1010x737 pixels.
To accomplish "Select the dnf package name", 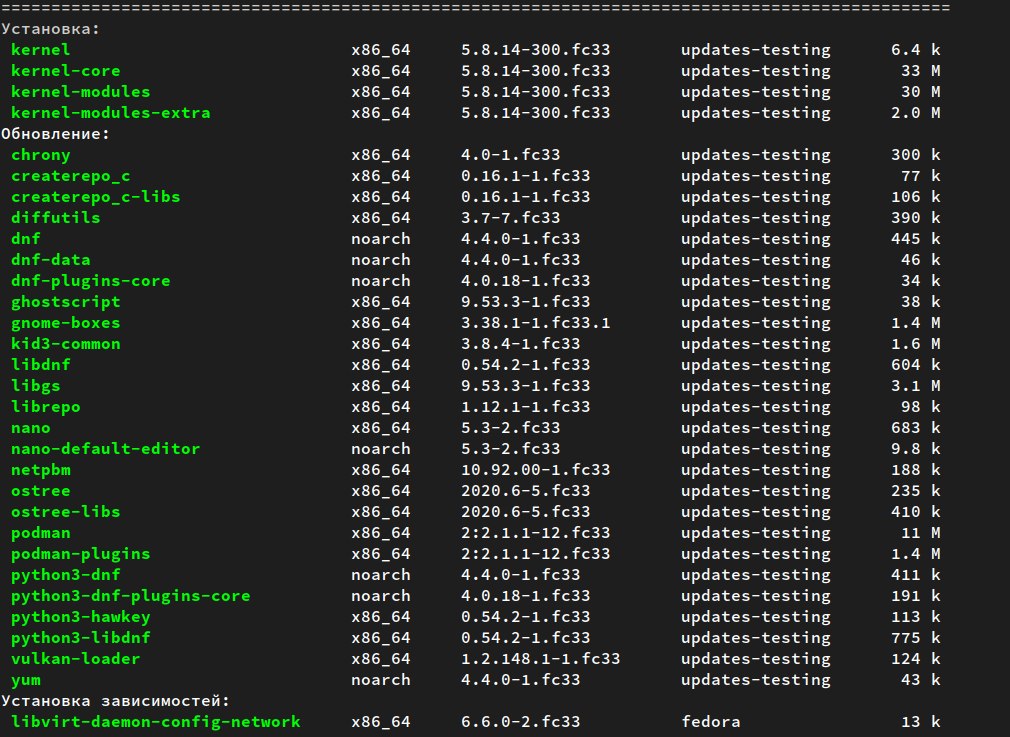I will point(26,239).
